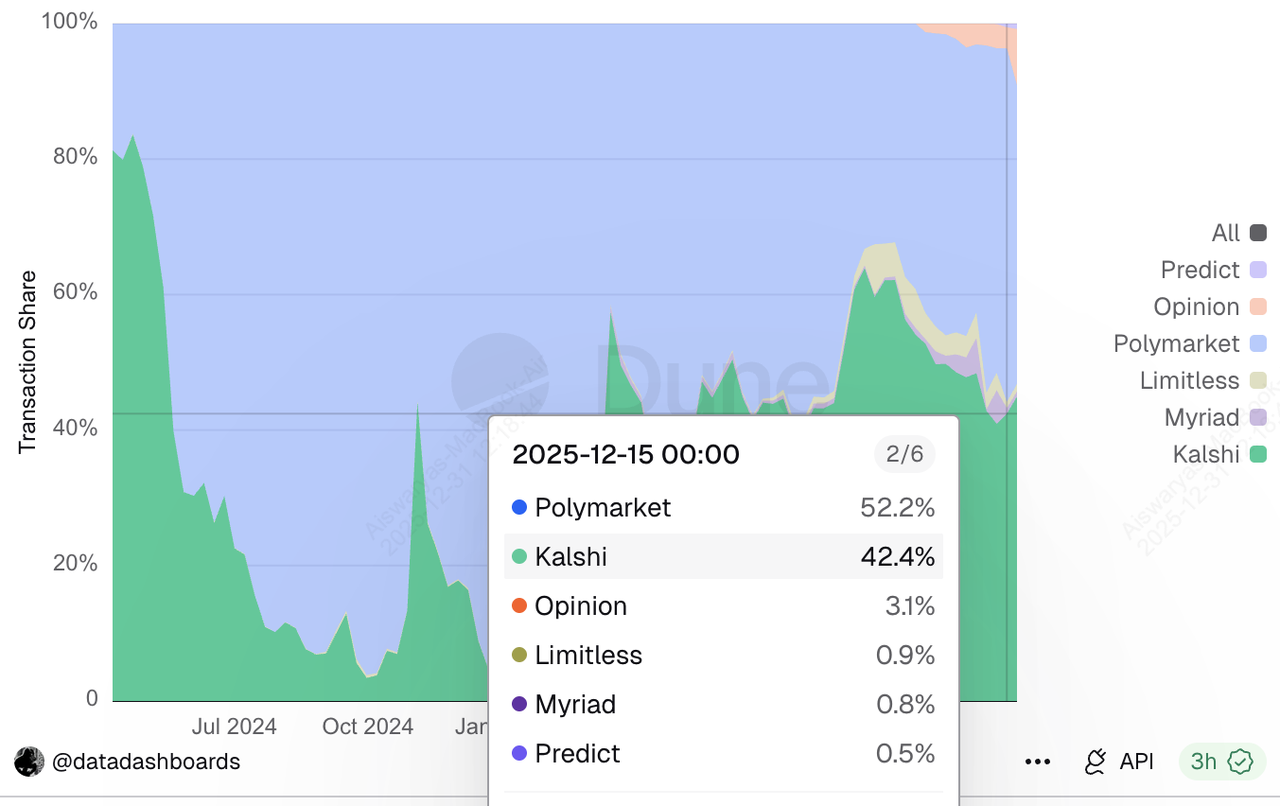The width and height of the screenshot is (1280, 806).
Task: Click the 3h last-refreshed label
Action: pos(1203,762)
